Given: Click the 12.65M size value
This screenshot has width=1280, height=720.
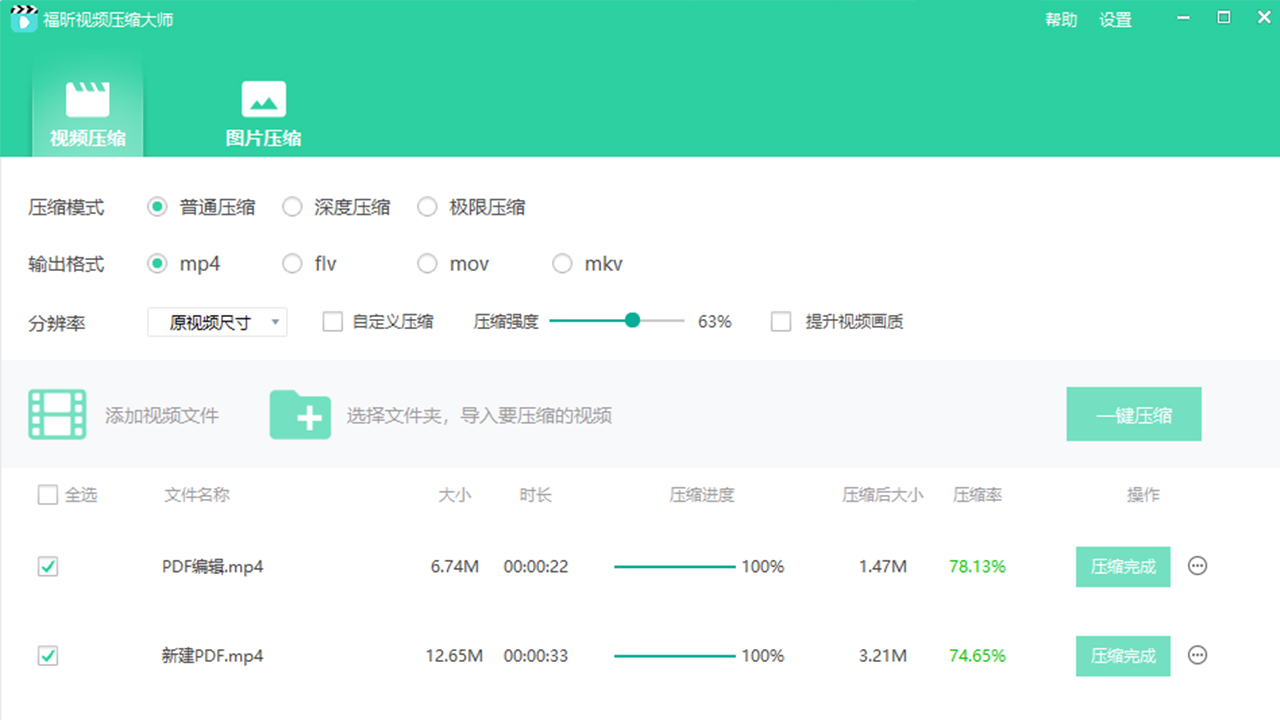Looking at the screenshot, I should pos(454,656).
